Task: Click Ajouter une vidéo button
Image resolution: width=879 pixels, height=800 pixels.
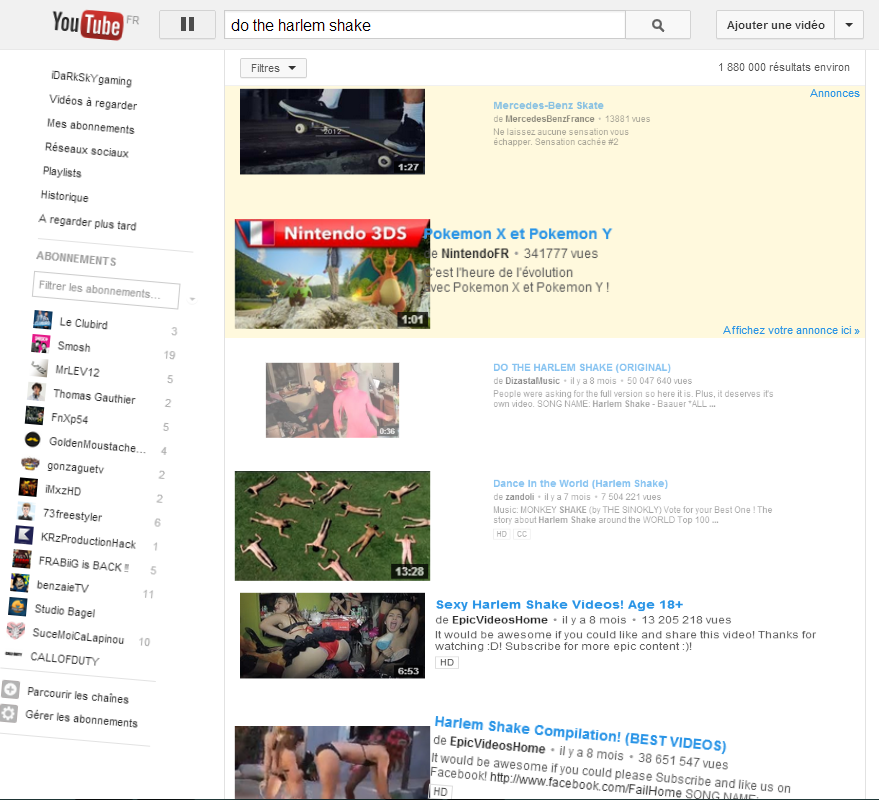Action: coord(775,25)
